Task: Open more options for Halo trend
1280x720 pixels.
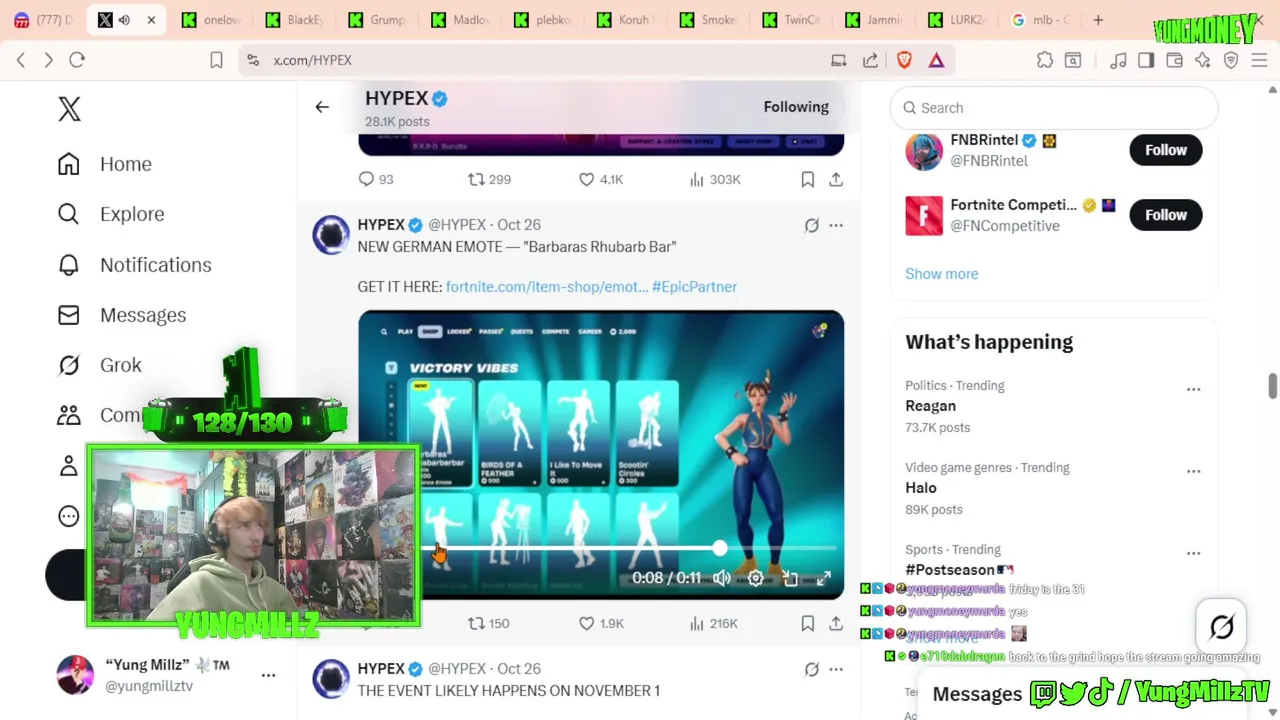Action: pyautogui.click(x=1193, y=471)
